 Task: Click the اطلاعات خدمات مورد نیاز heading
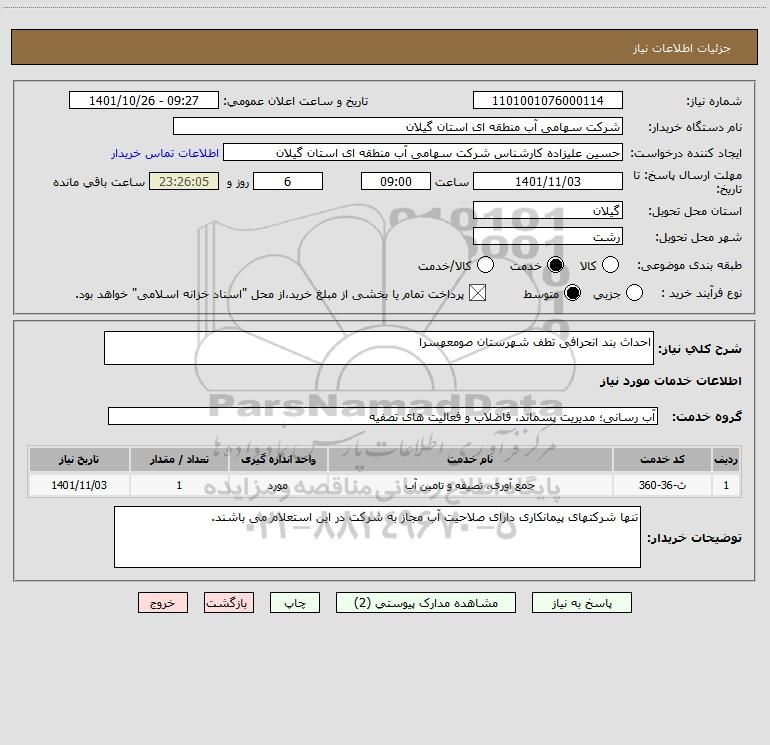coord(671,381)
